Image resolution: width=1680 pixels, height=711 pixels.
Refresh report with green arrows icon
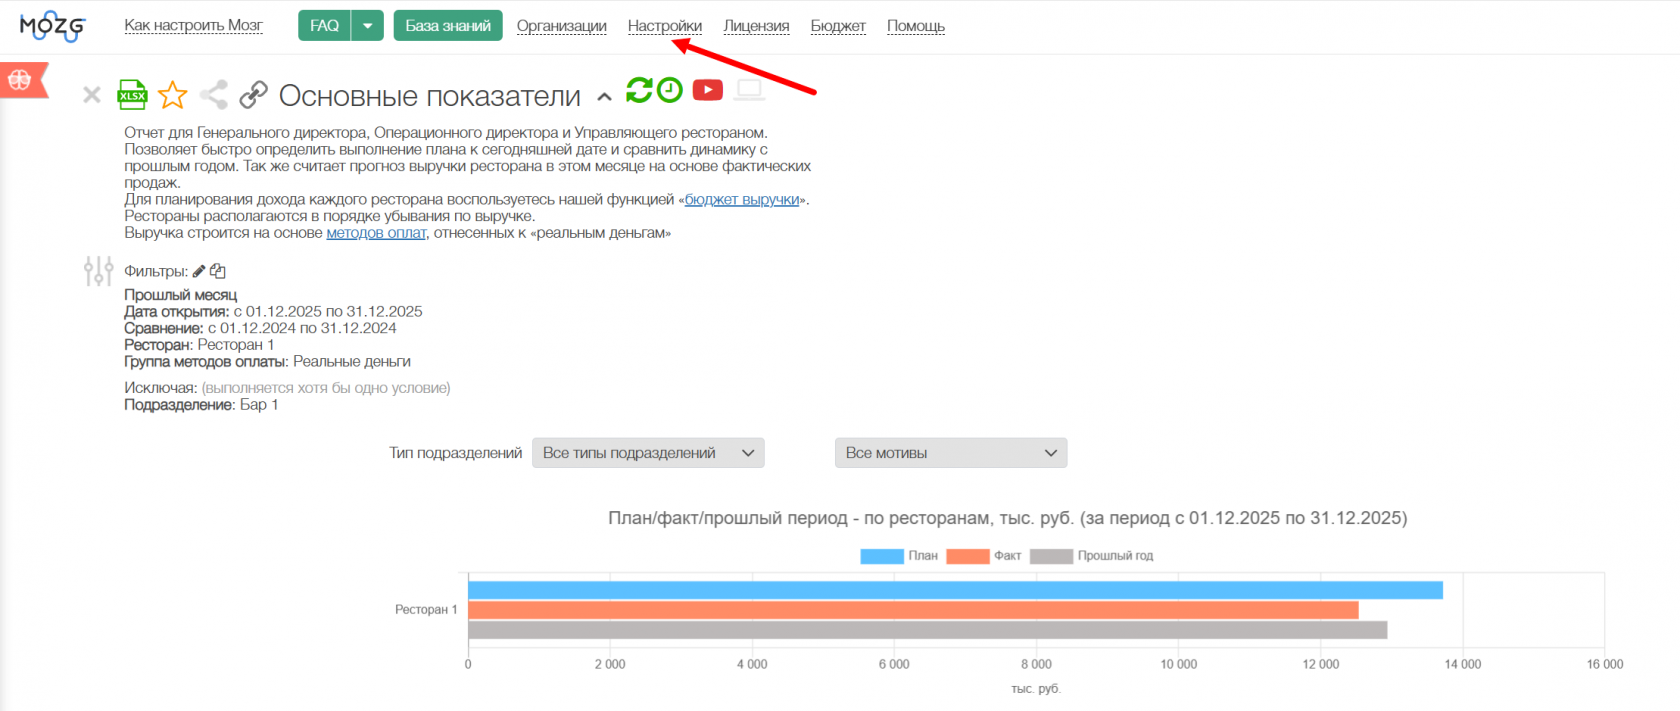(638, 90)
